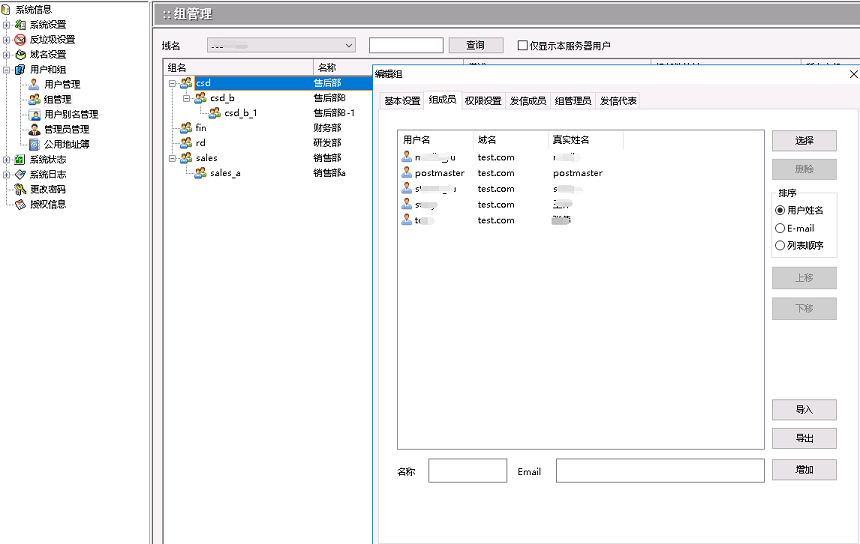Switch to 发信成员 tab

tap(528, 101)
